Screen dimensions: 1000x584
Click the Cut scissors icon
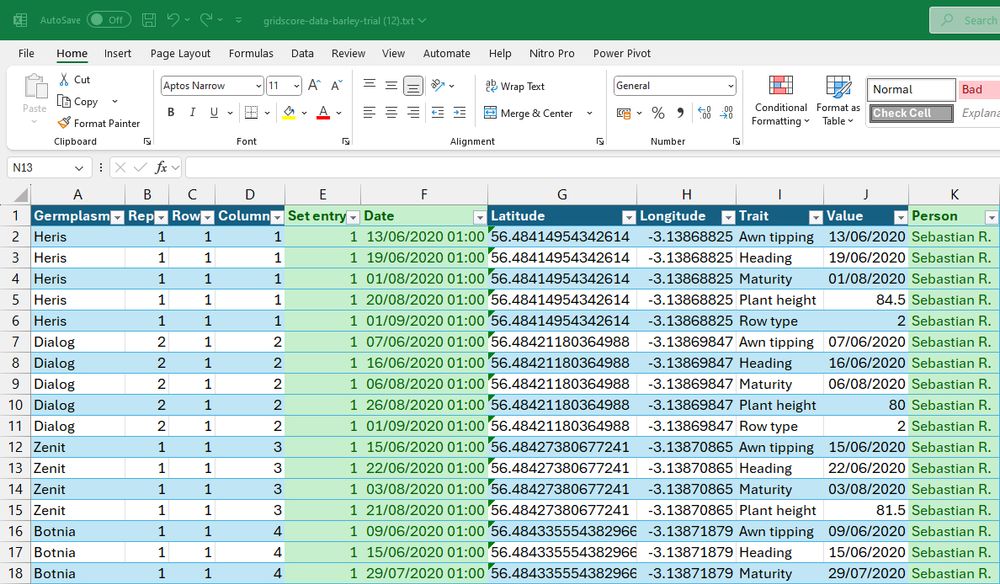coord(64,79)
